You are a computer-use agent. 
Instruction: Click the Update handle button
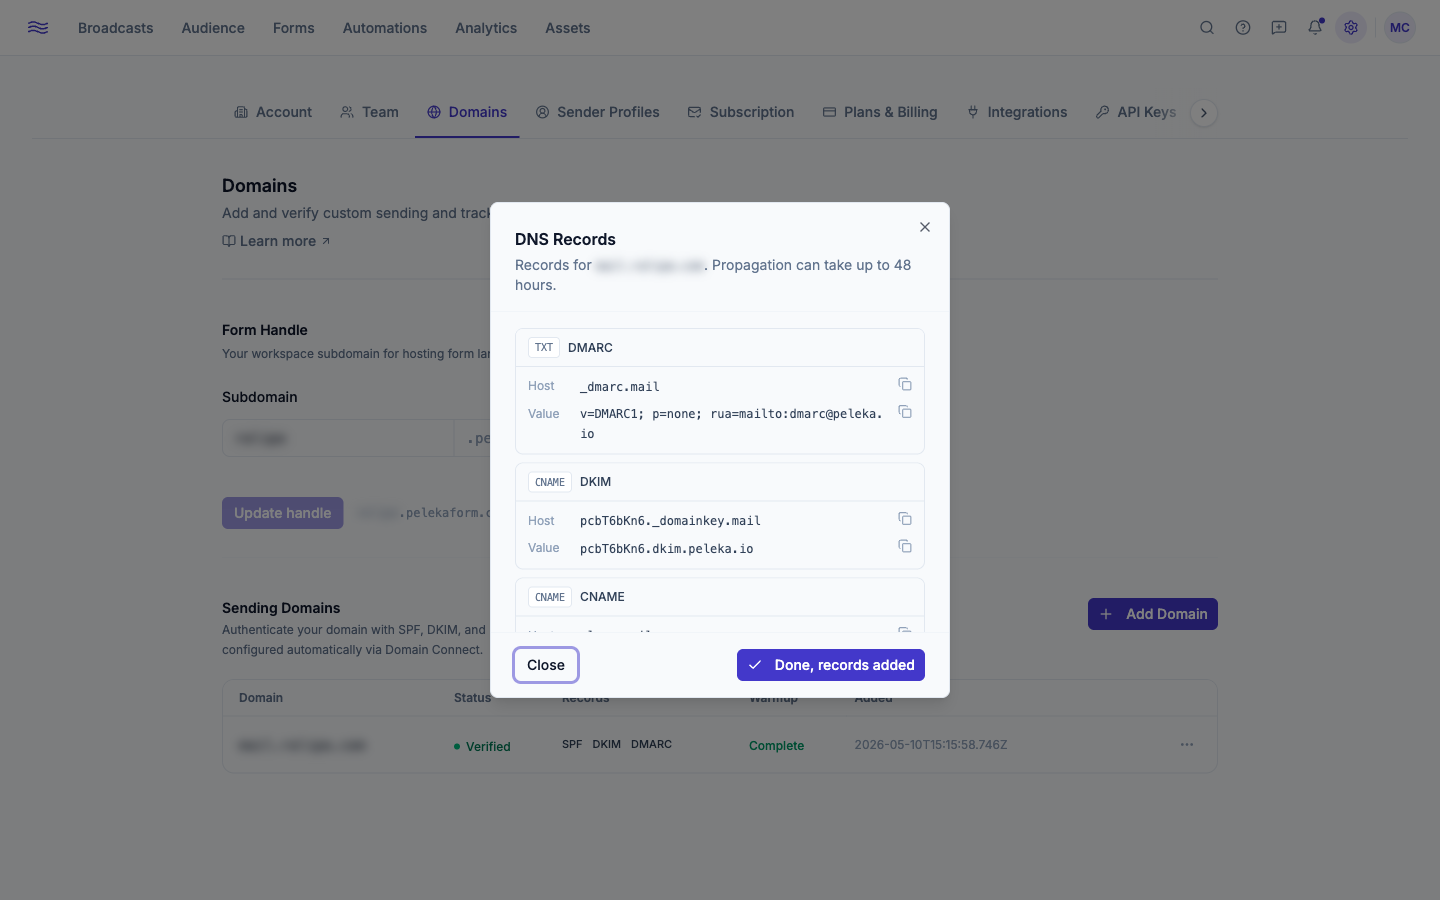point(283,513)
